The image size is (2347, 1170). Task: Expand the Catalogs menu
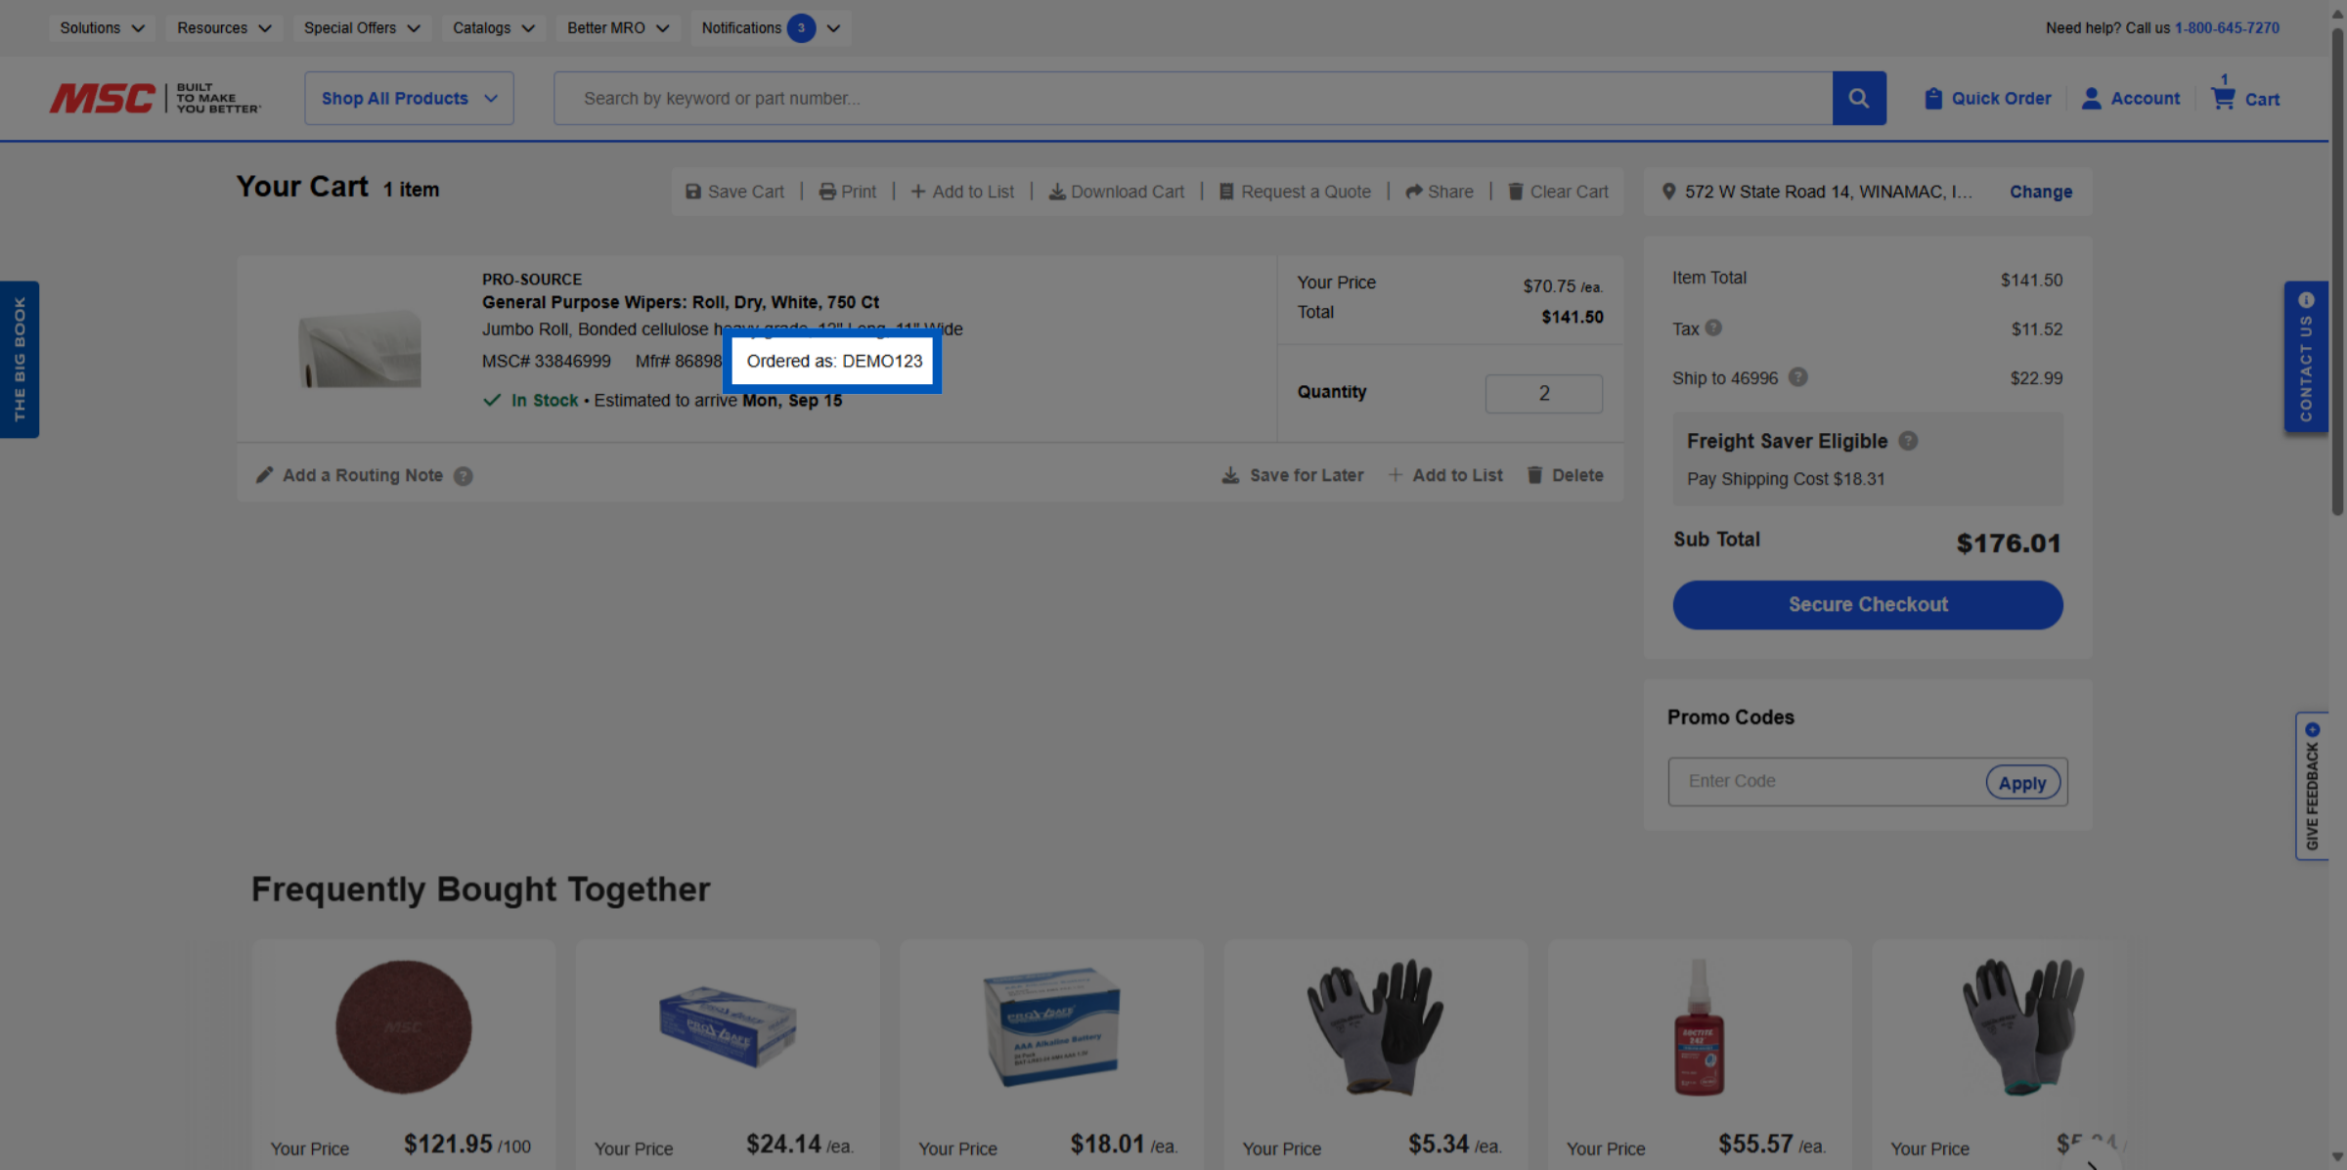(x=492, y=28)
